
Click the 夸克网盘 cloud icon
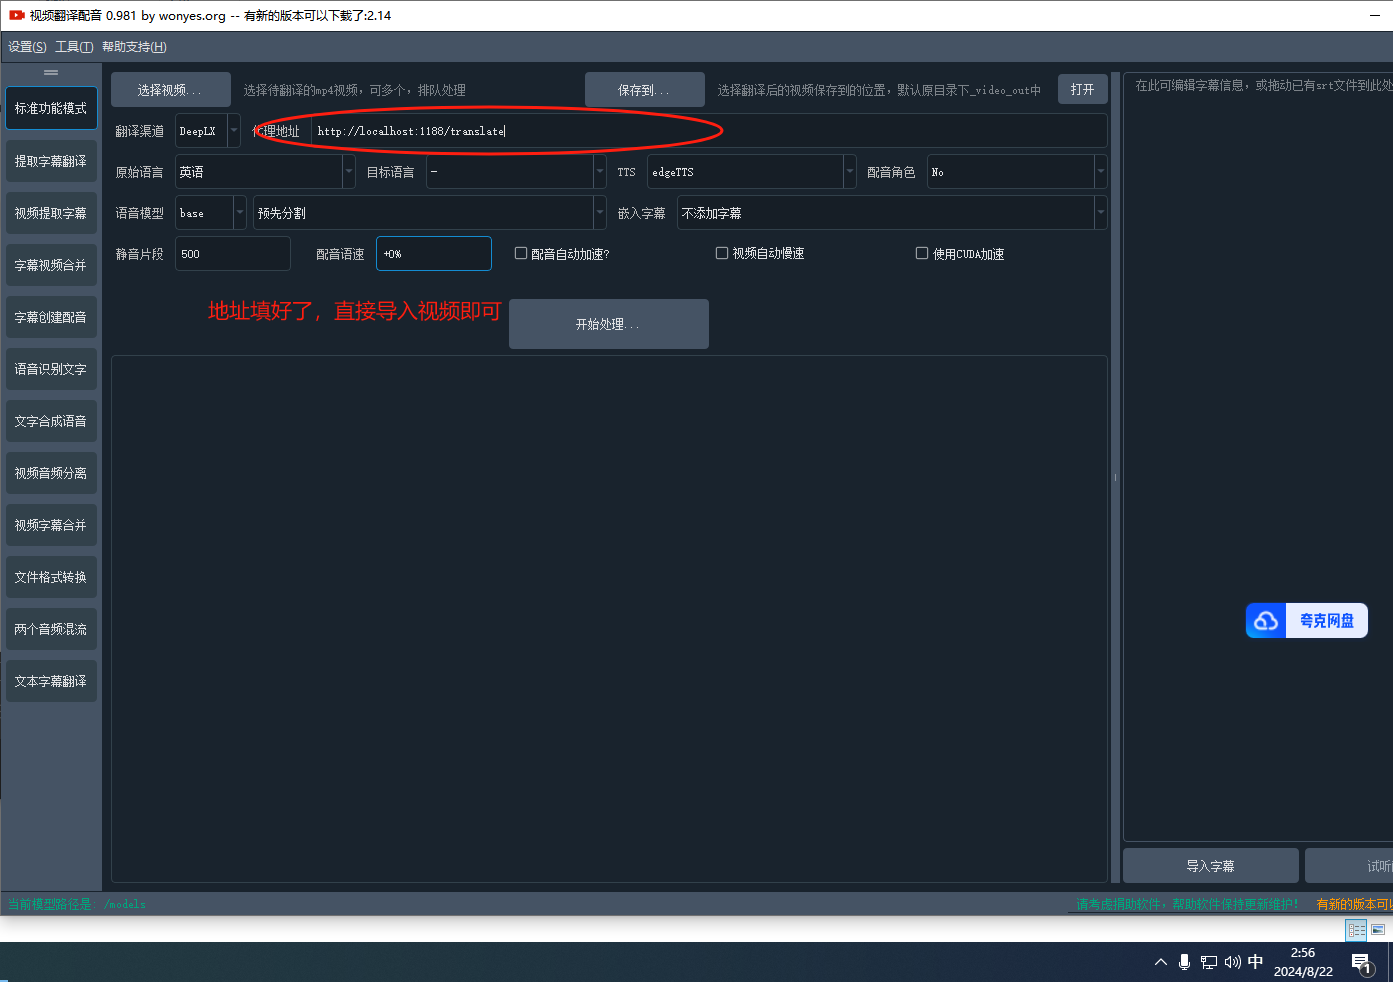click(x=1266, y=621)
